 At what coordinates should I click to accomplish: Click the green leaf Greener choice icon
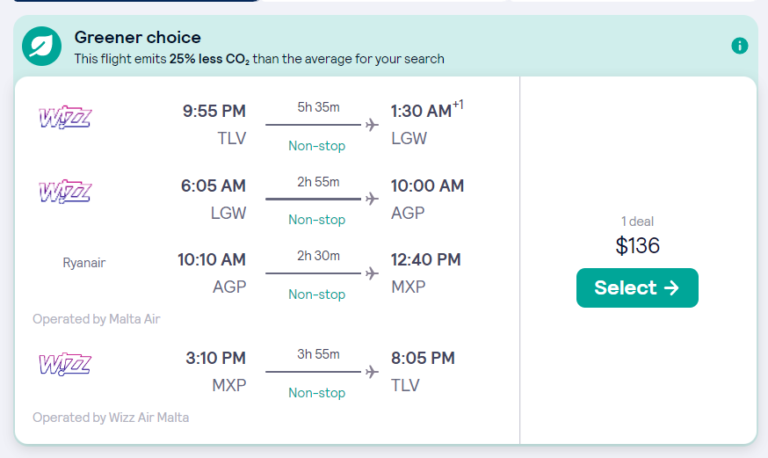coord(42,46)
